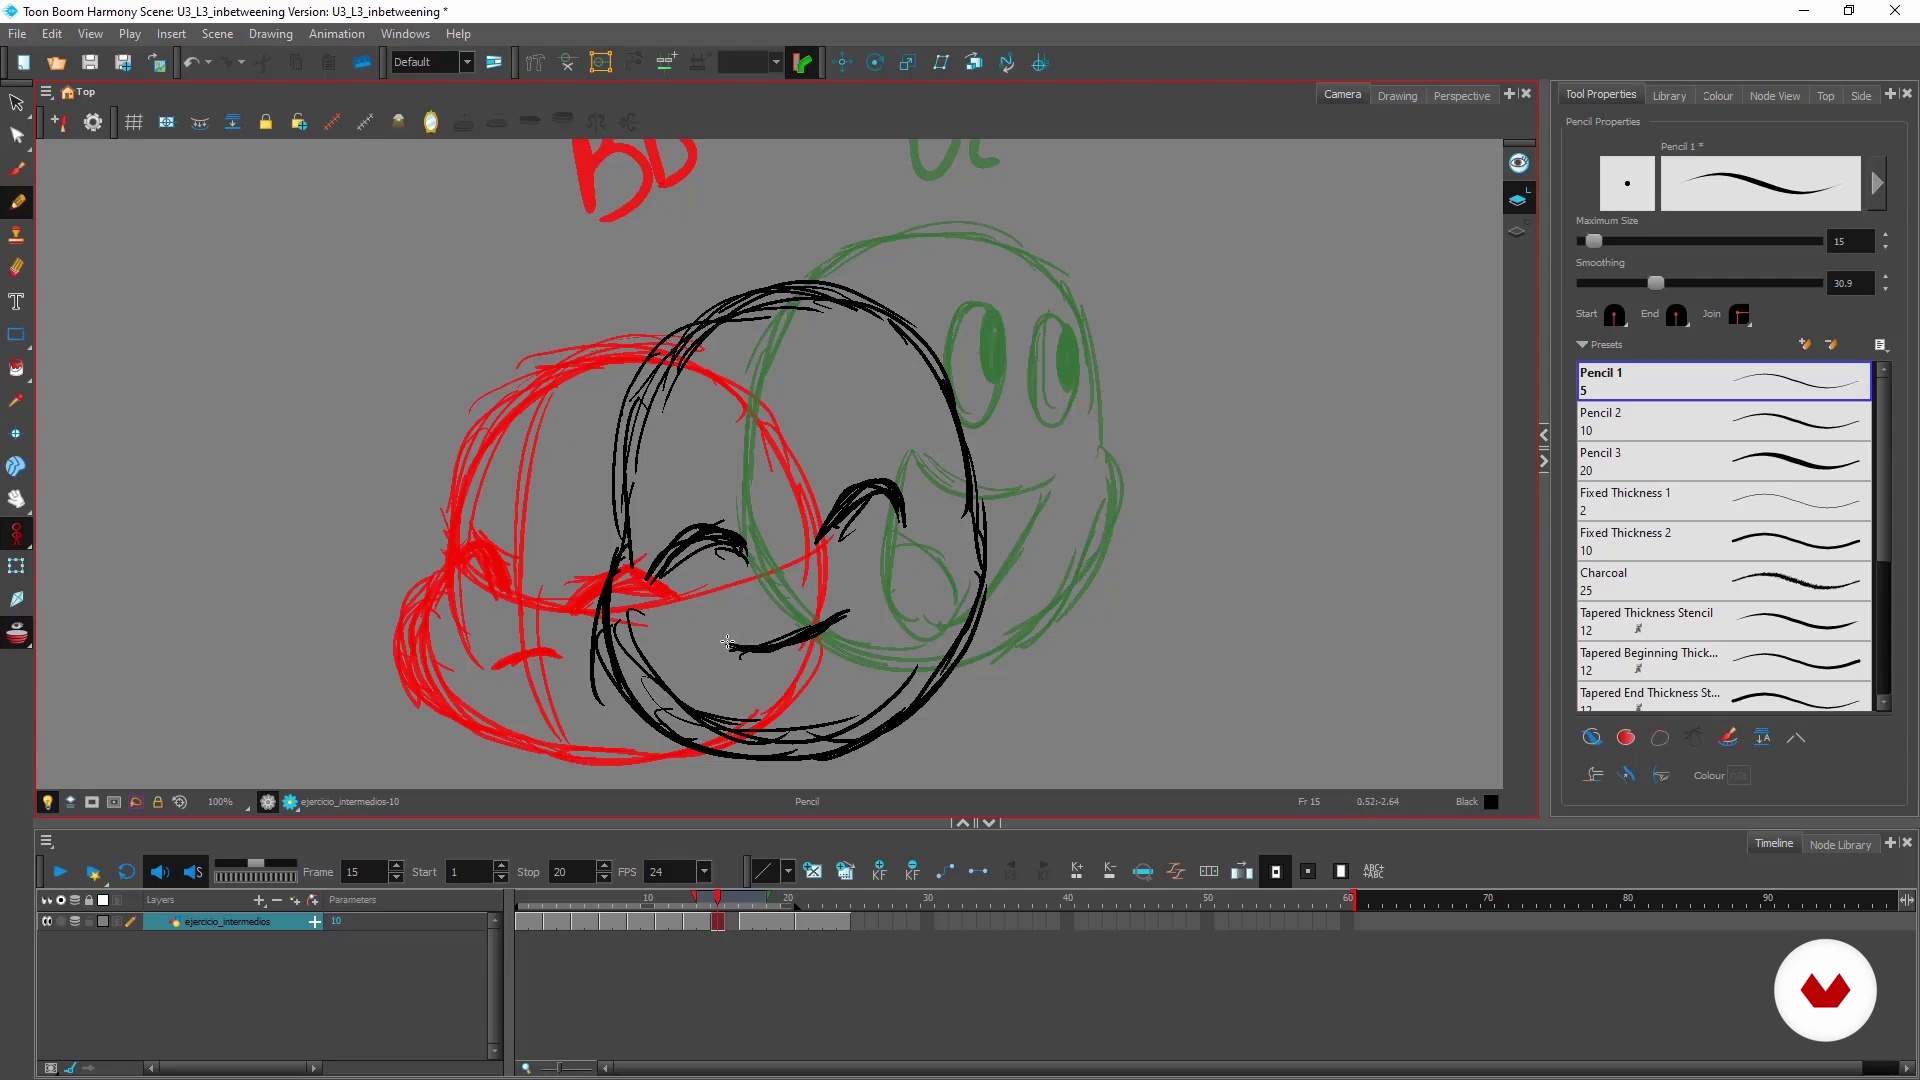Open the Default workspace dropdown
Viewport: 1920px width, 1080px height.
[466, 62]
